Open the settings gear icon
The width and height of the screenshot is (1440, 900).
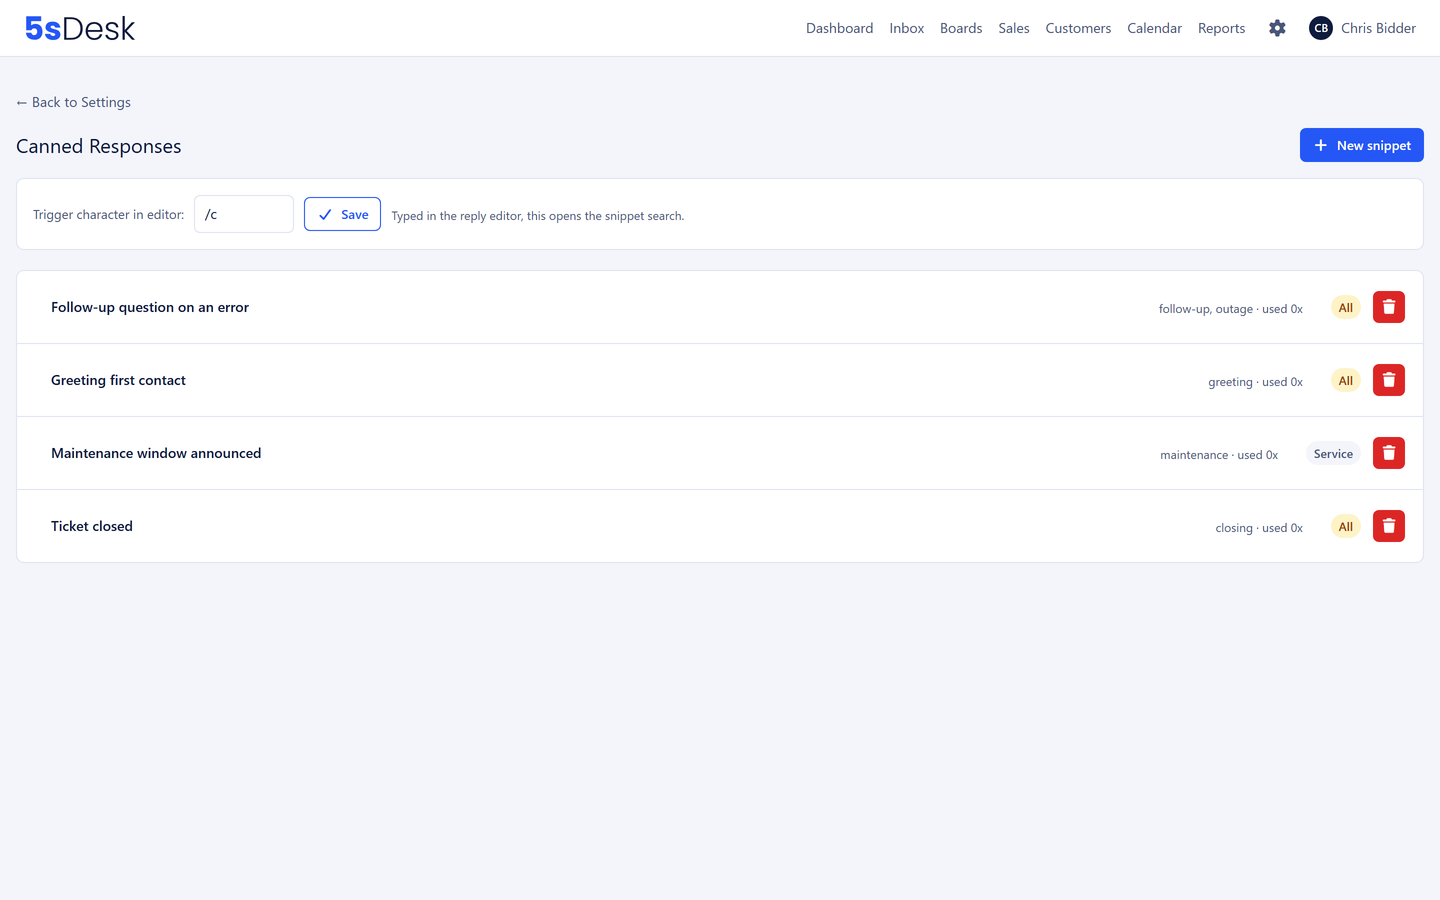(x=1277, y=28)
